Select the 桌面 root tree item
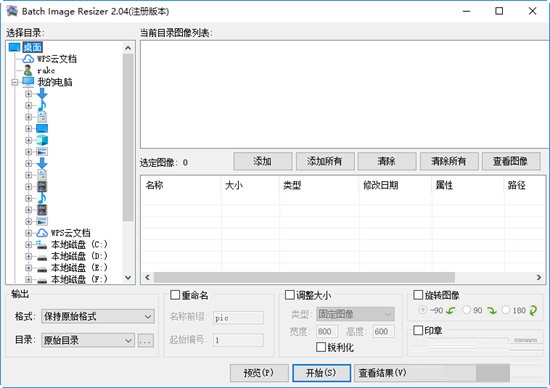The width and height of the screenshot is (550, 388). tap(33, 47)
